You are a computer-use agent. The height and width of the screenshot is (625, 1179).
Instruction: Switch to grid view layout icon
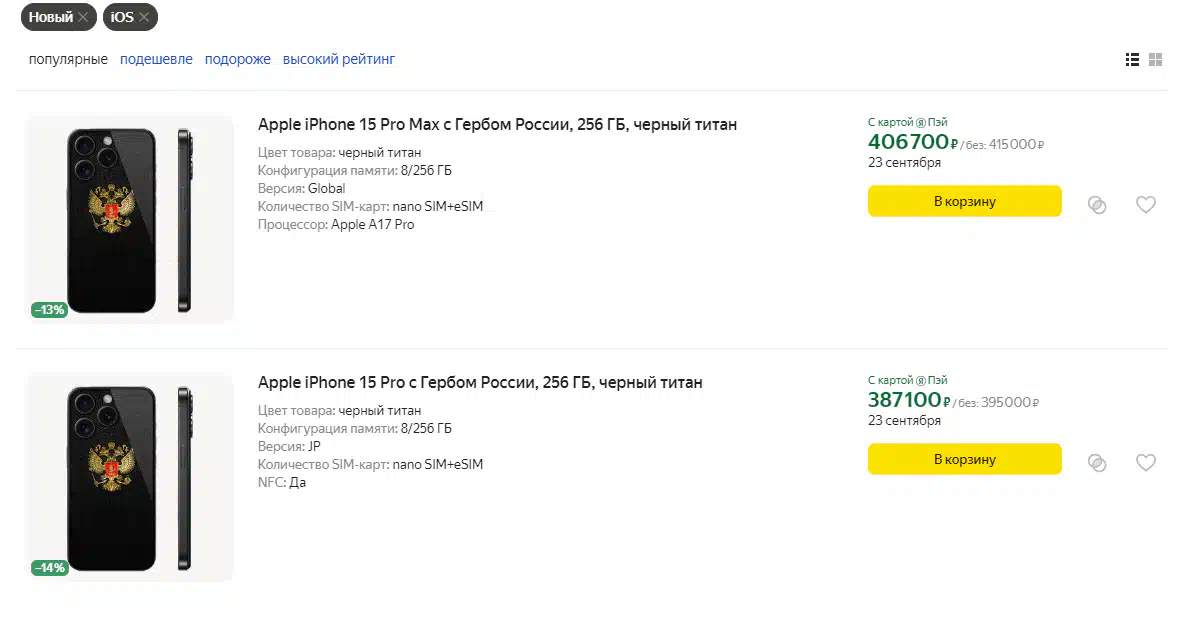[x=1156, y=59]
